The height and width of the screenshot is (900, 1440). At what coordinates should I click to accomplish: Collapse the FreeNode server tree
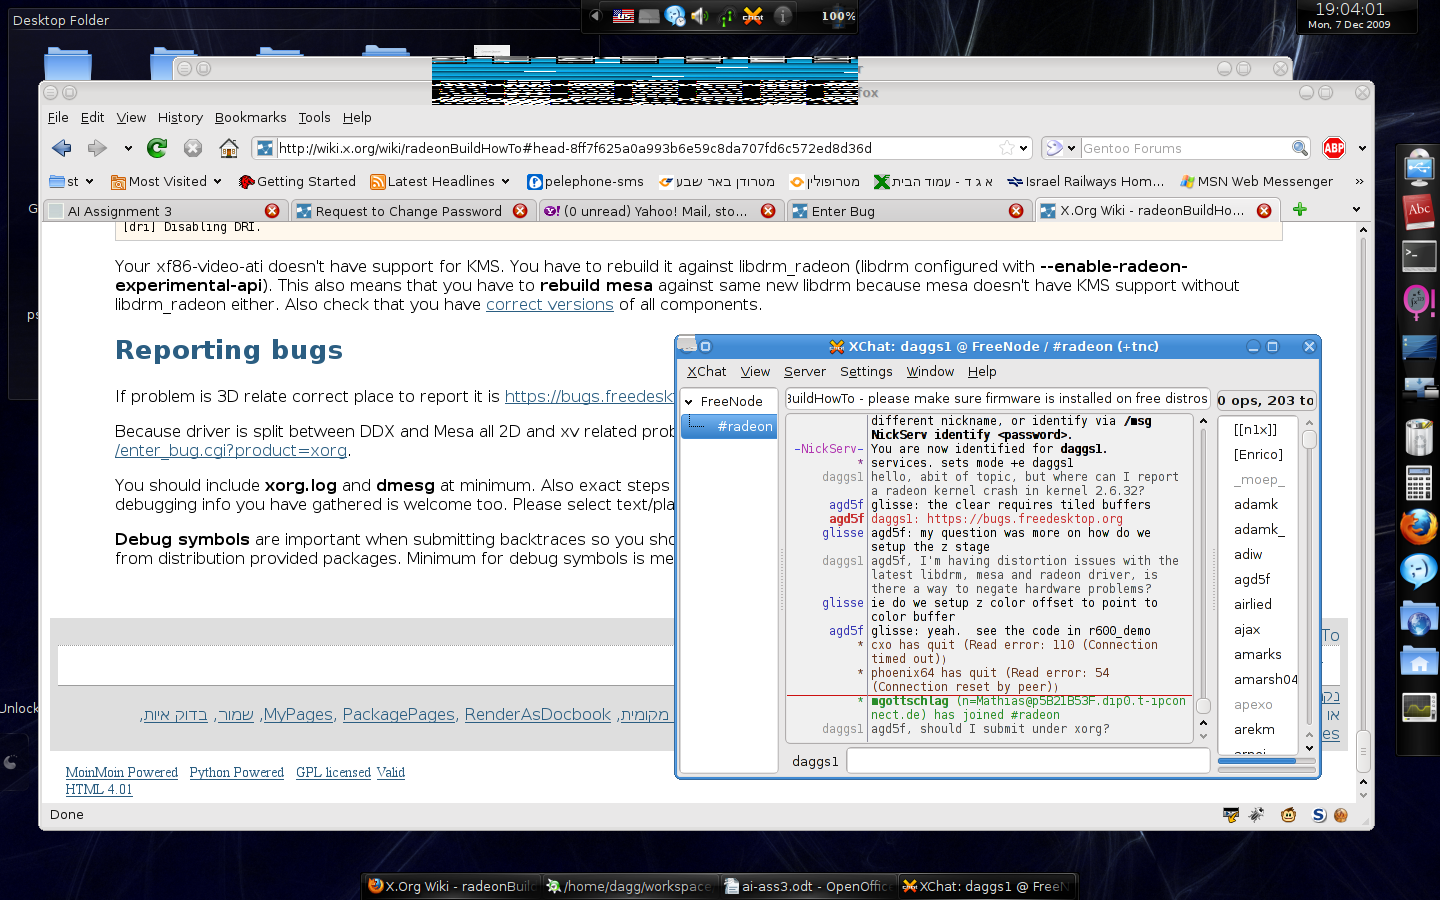click(x=689, y=402)
